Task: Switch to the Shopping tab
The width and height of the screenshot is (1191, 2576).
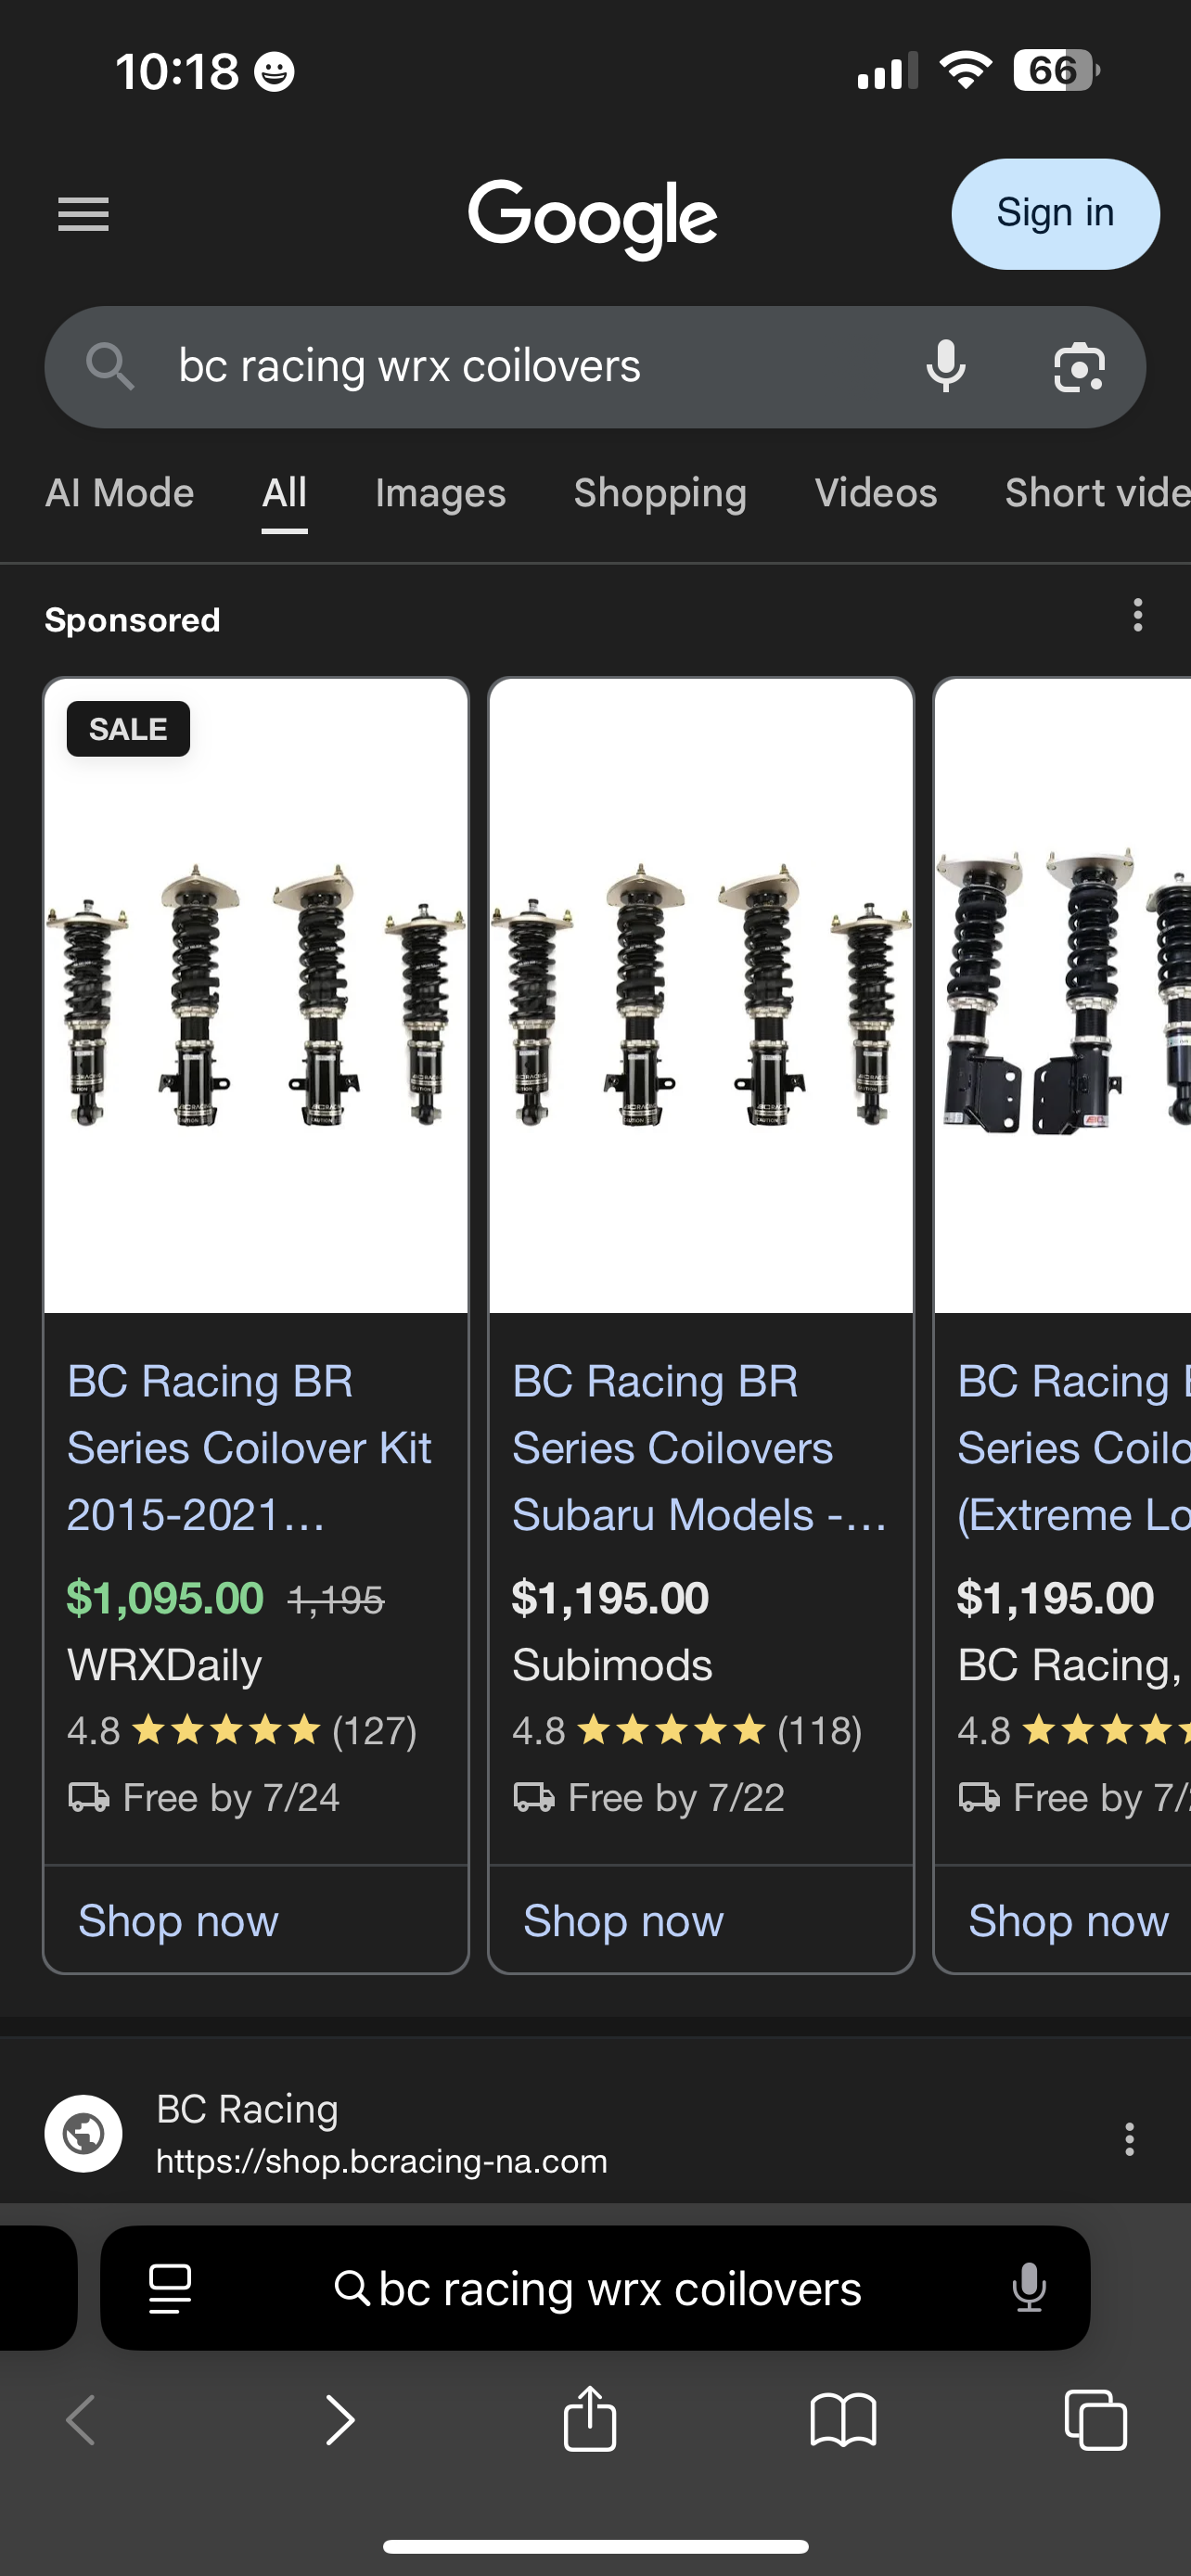Action: (x=660, y=493)
